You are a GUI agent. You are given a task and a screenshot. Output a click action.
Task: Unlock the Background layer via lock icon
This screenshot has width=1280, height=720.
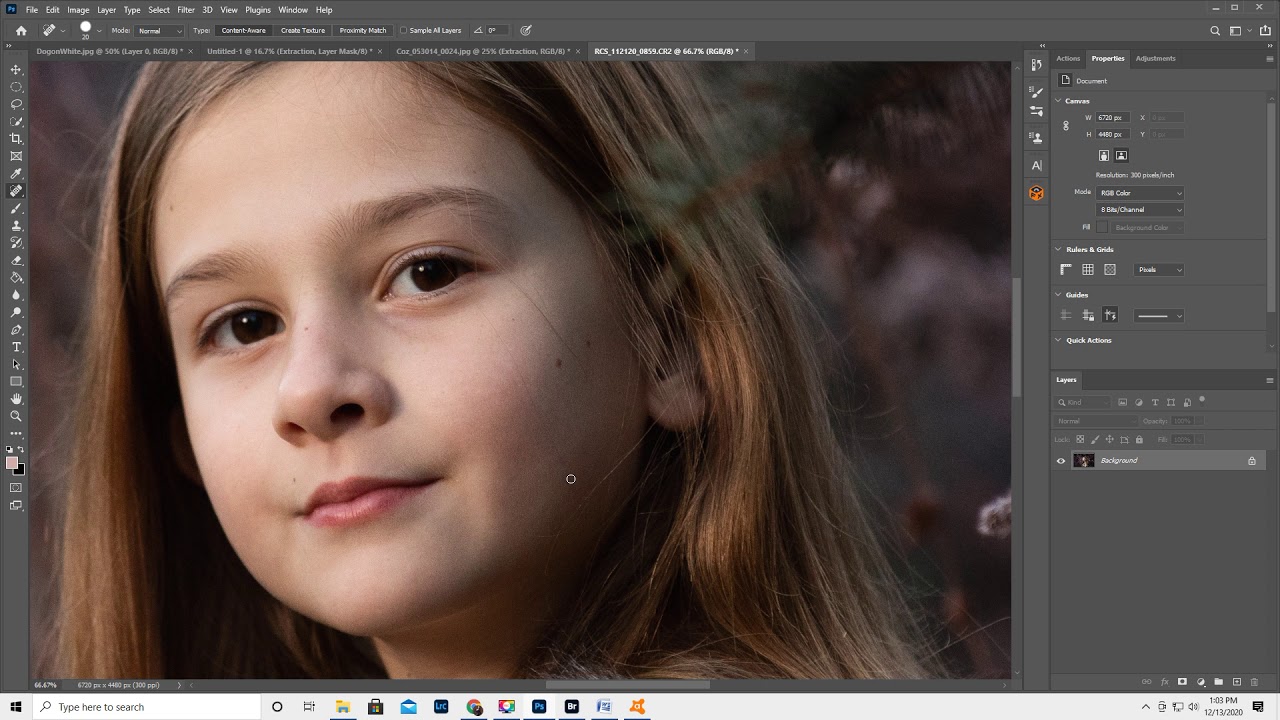pyautogui.click(x=1251, y=461)
